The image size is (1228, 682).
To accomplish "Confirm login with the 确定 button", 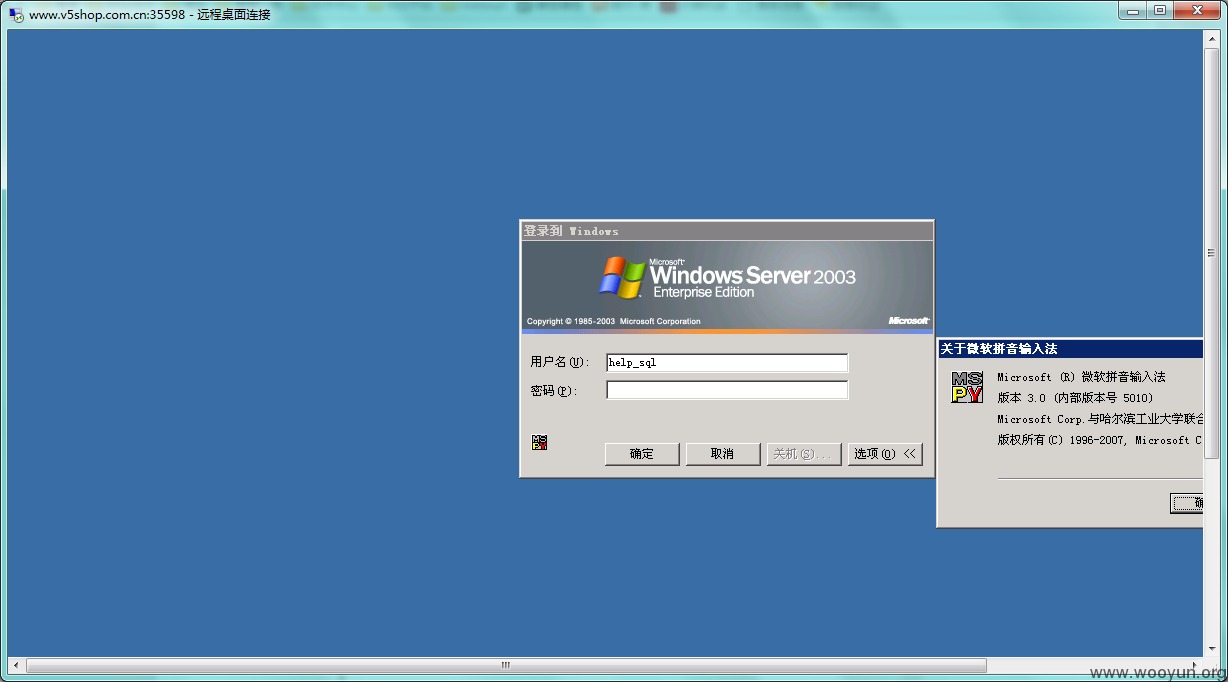I will pos(642,454).
